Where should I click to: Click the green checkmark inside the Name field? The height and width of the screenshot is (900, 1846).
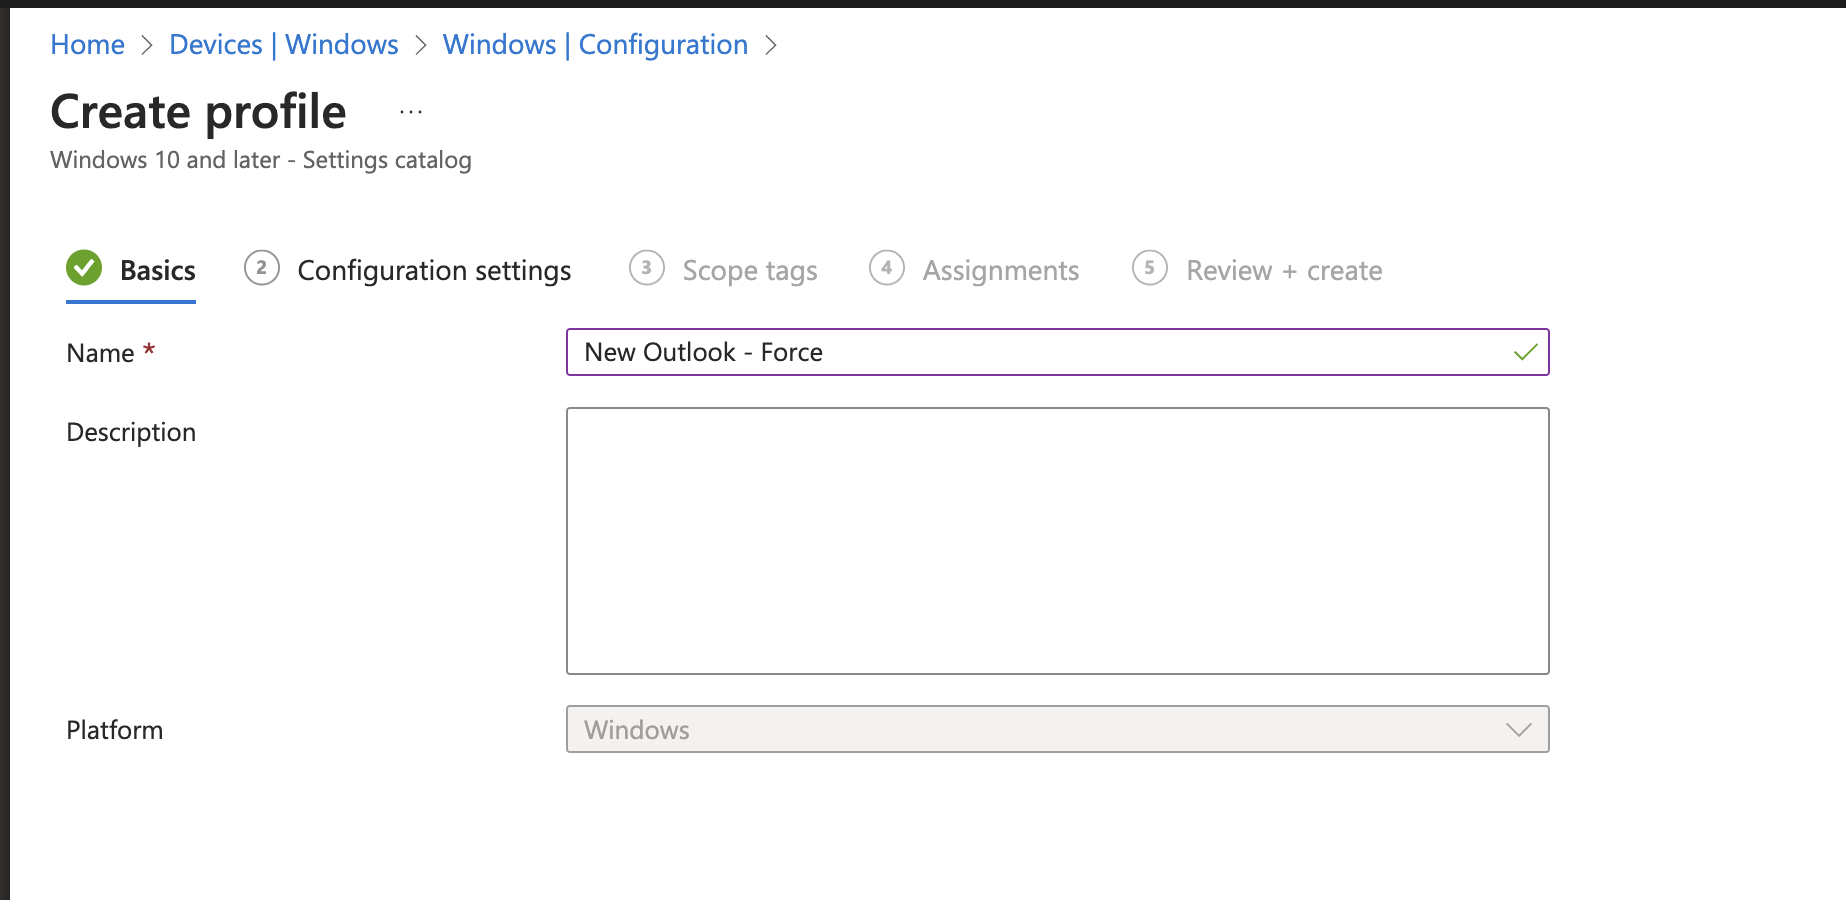pos(1524,352)
